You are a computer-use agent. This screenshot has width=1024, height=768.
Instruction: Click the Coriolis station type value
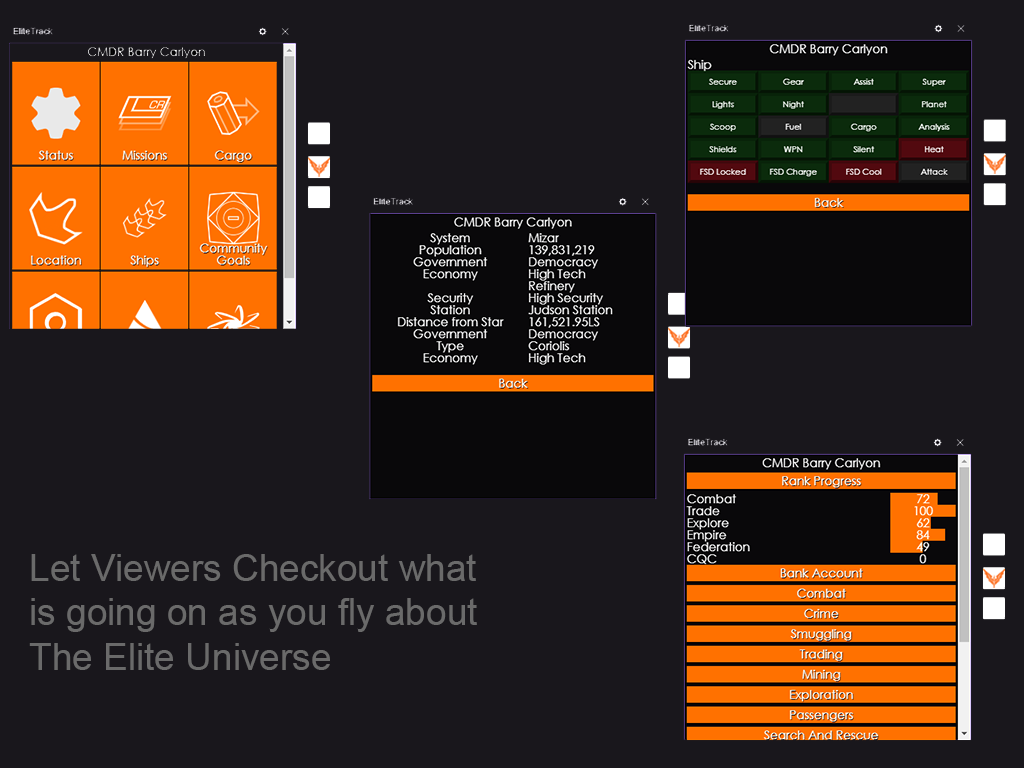coord(549,346)
